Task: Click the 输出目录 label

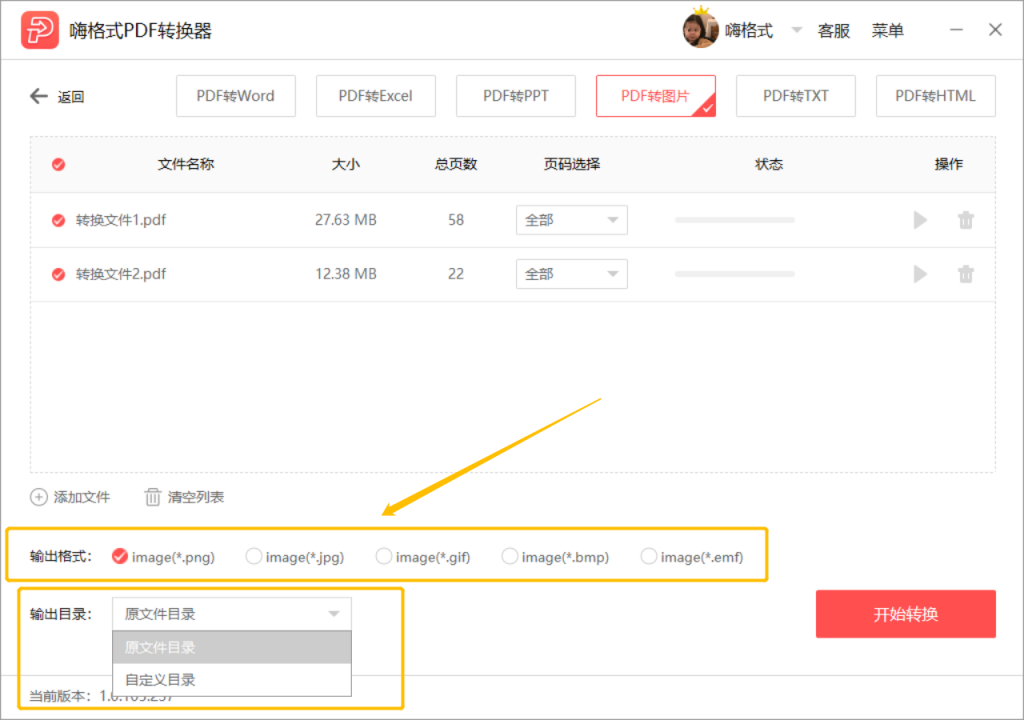Action: pos(60,614)
